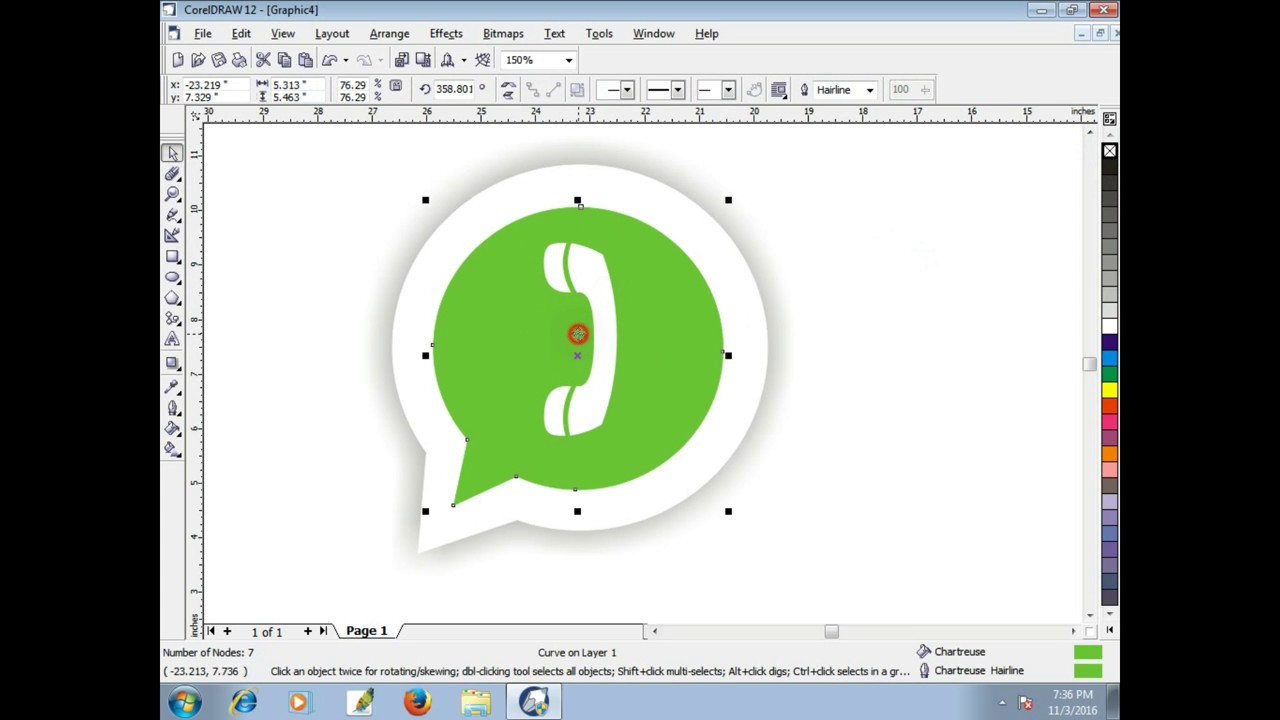Click the Cut scissors icon
Image resolution: width=1280 pixels, height=720 pixels.
point(264,60)
